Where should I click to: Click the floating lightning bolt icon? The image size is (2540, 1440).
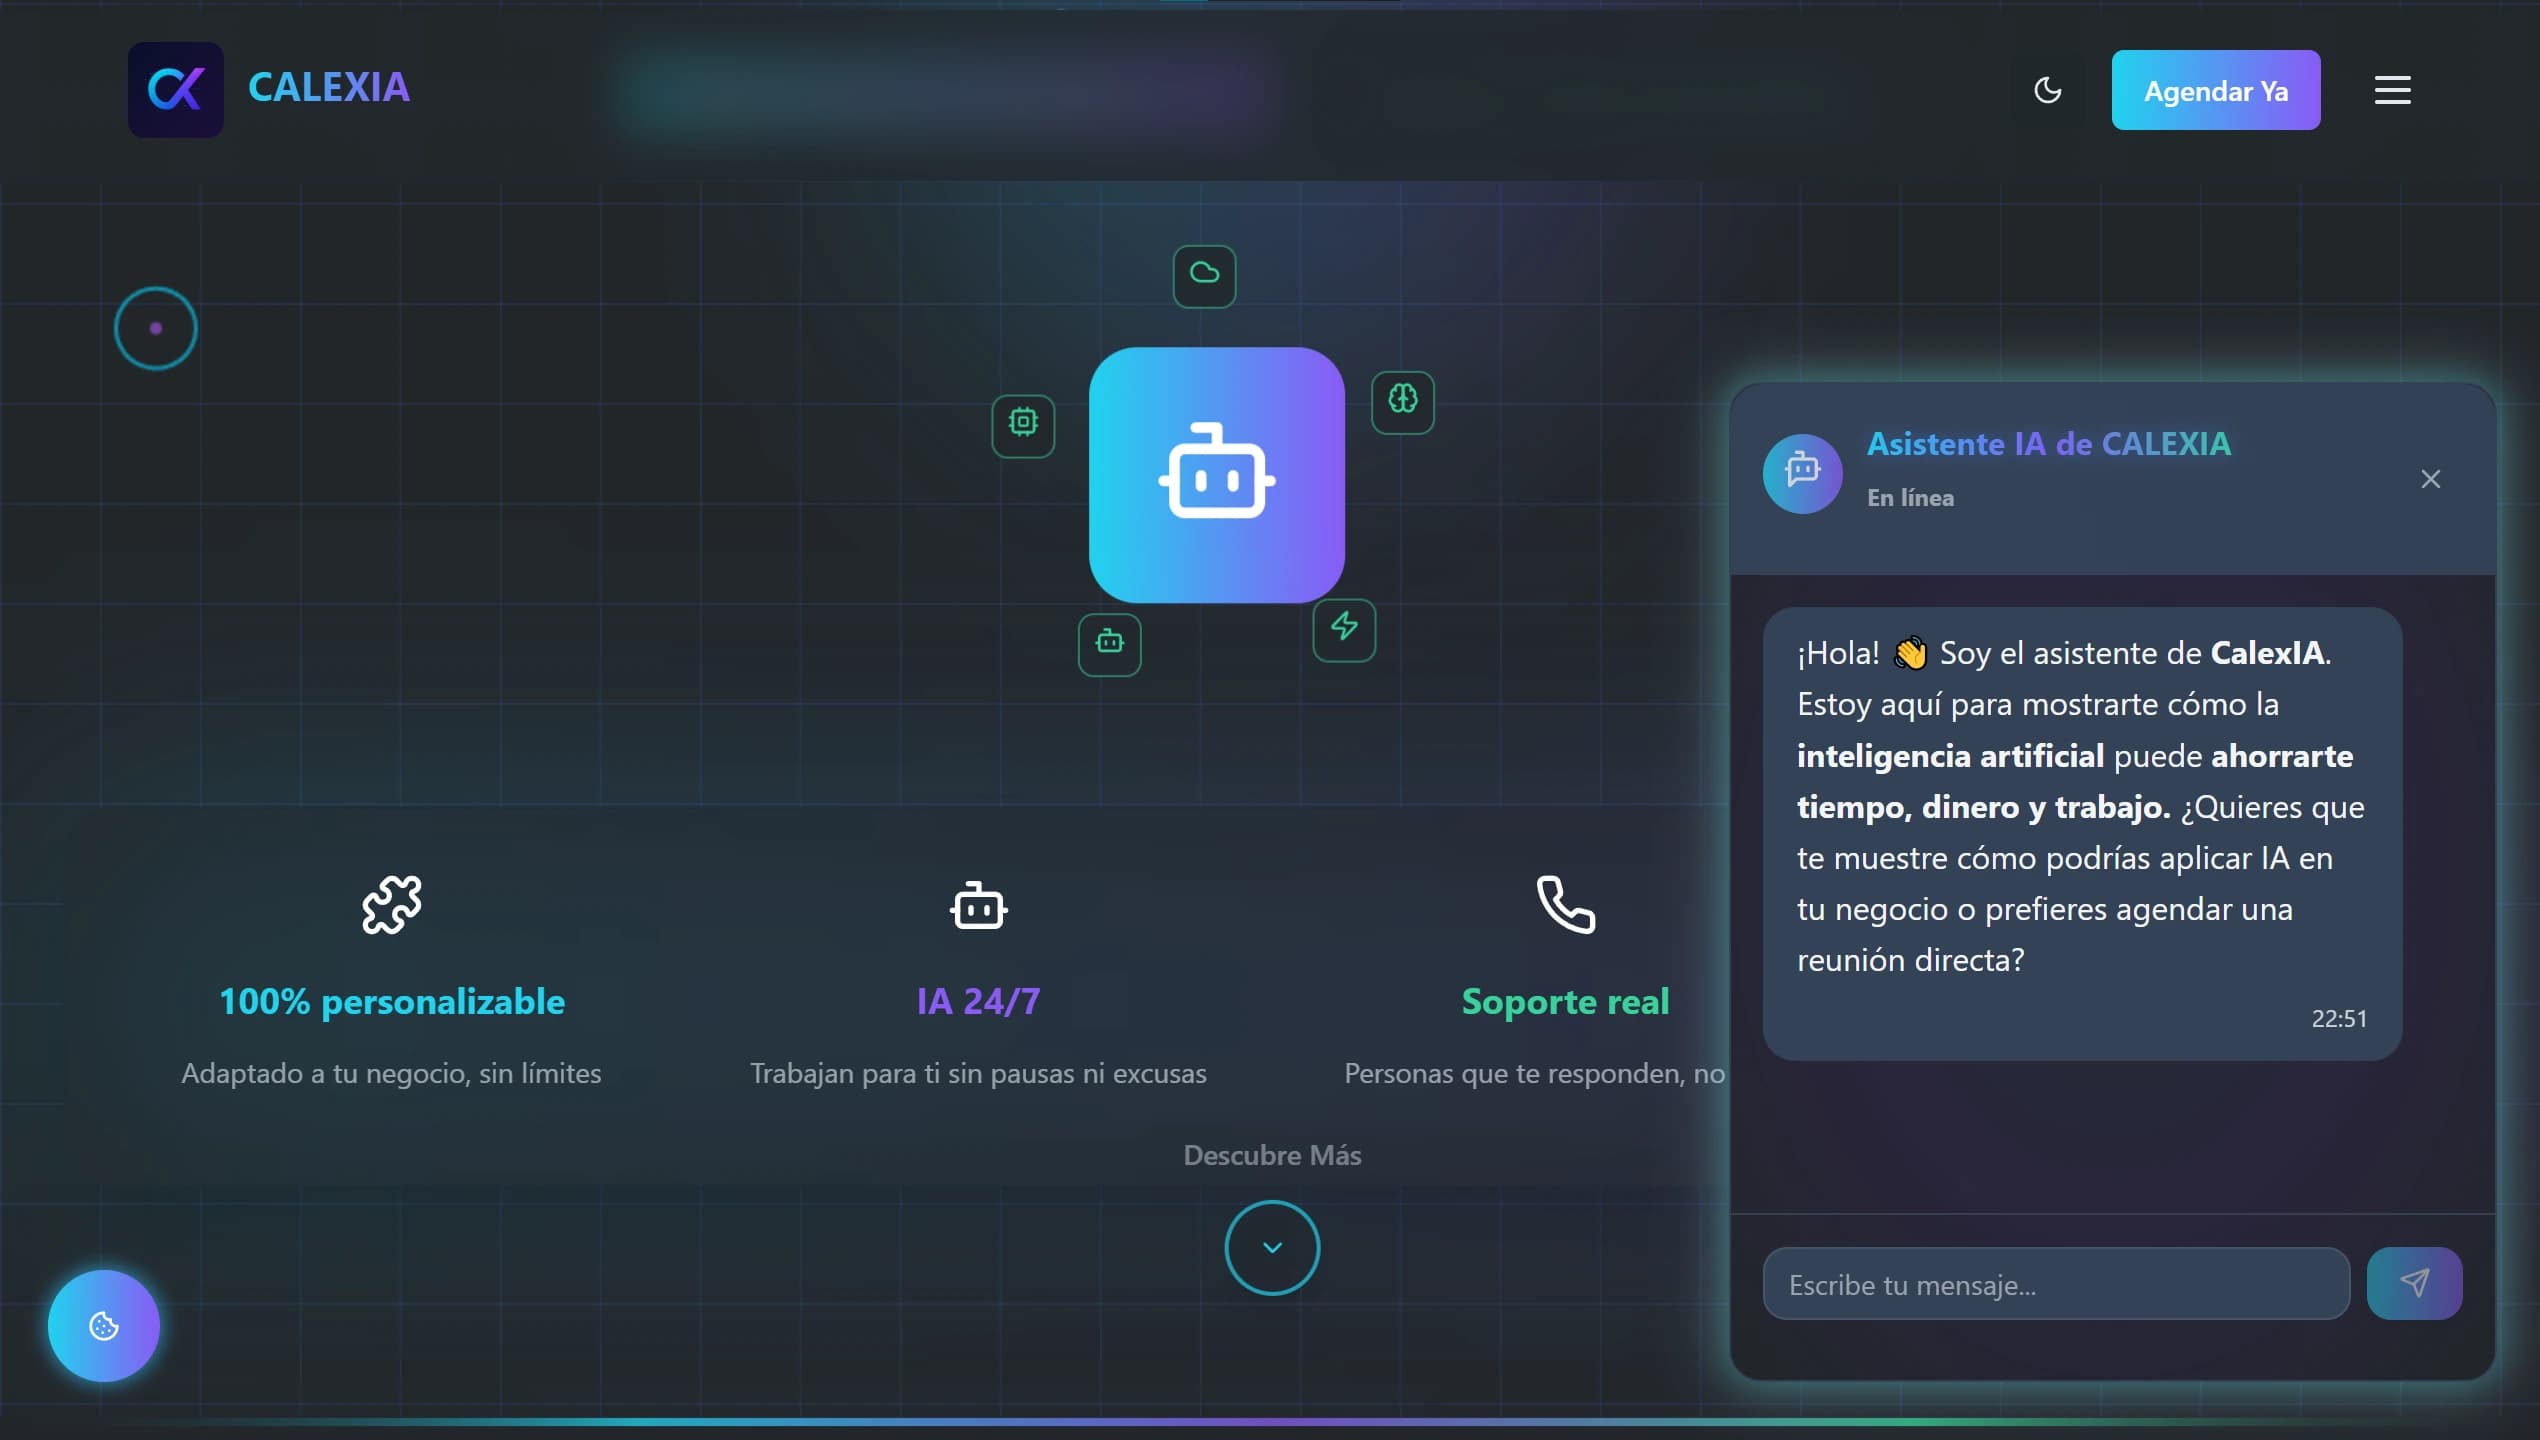coord(1343,628)
